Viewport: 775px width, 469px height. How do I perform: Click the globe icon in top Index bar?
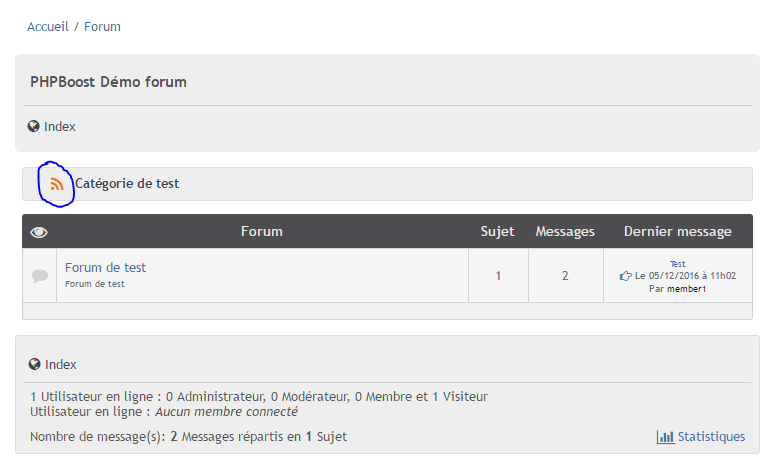pos(34,127)
